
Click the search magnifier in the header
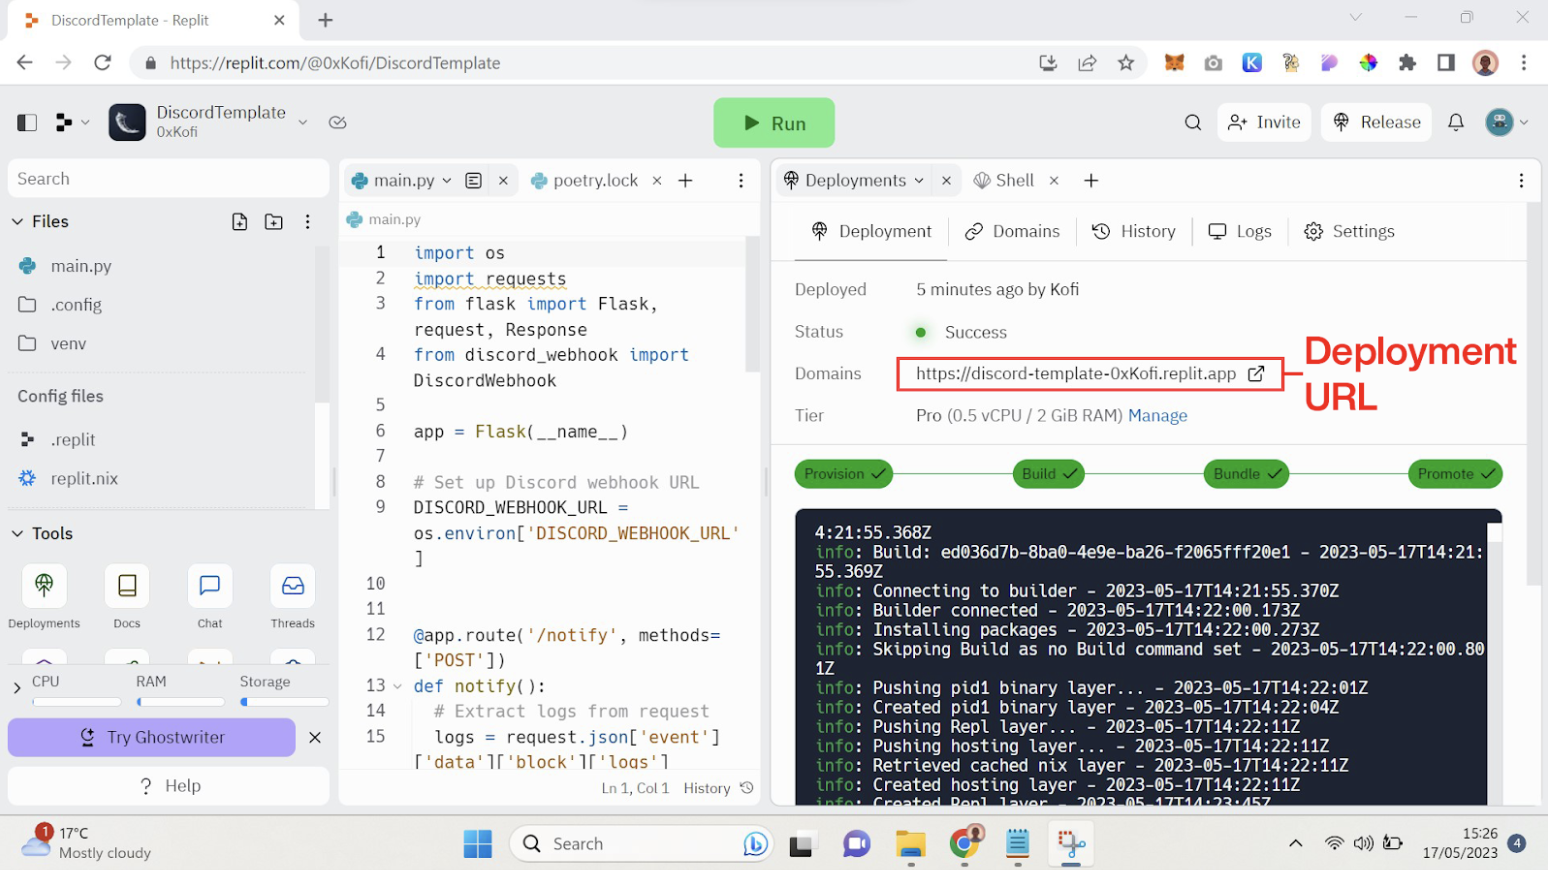(1193, 122)
